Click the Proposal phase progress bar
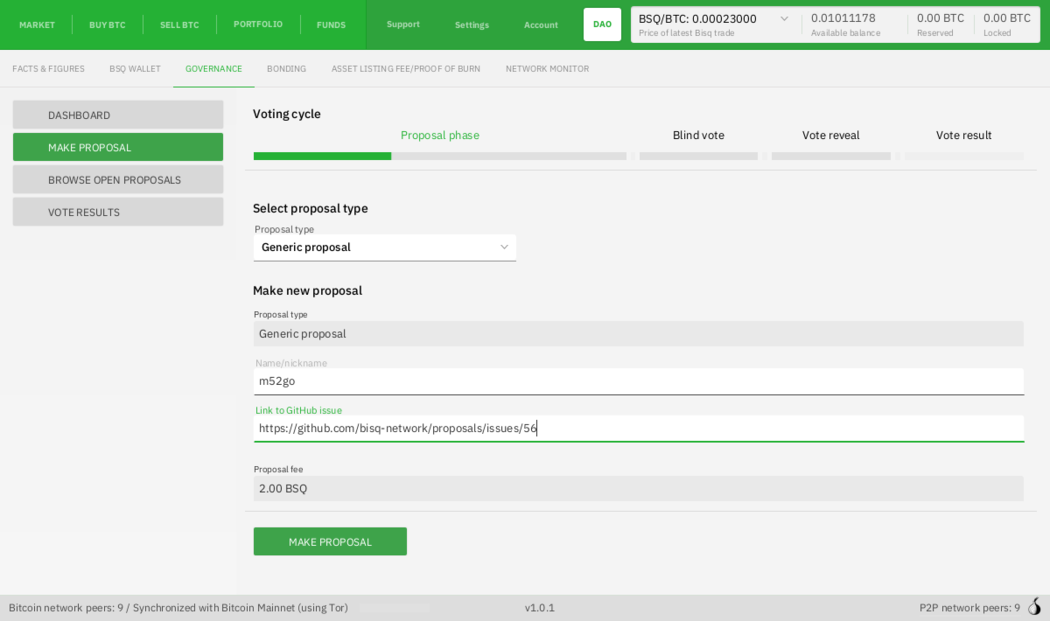Screen dimensions: 1050x621 440,156
